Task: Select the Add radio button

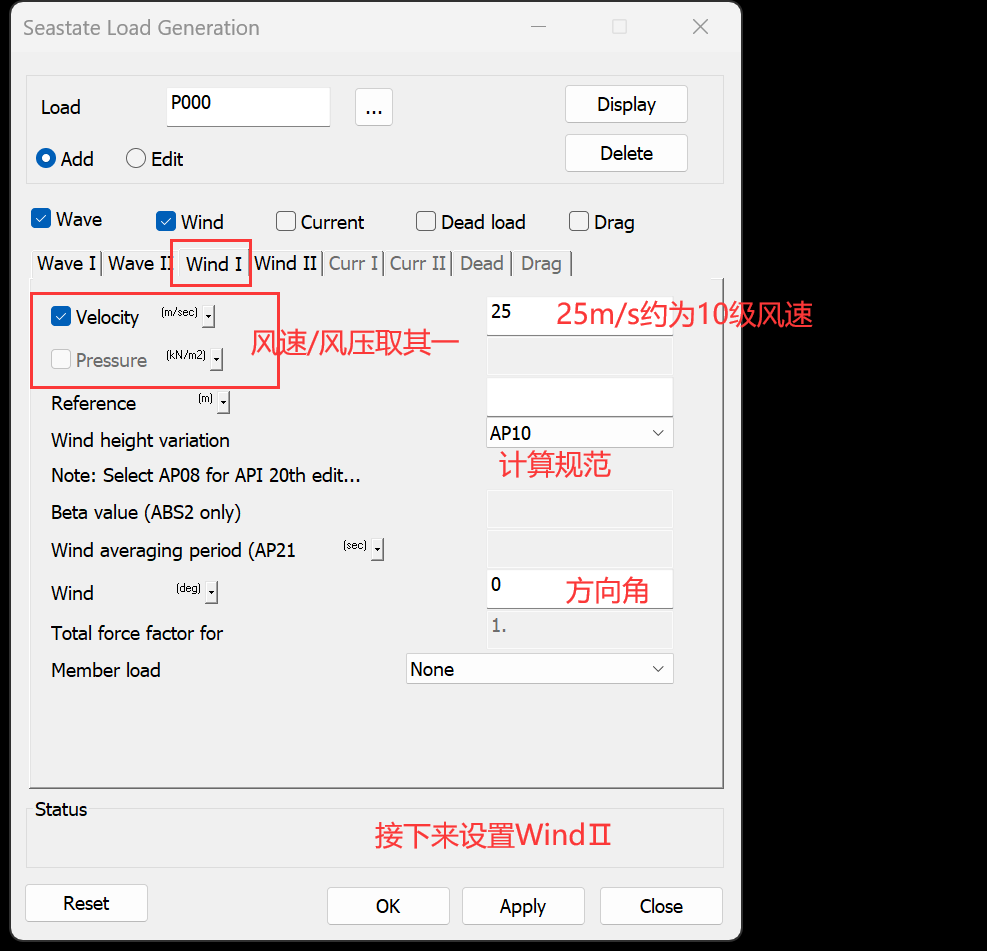Action: 46,159
